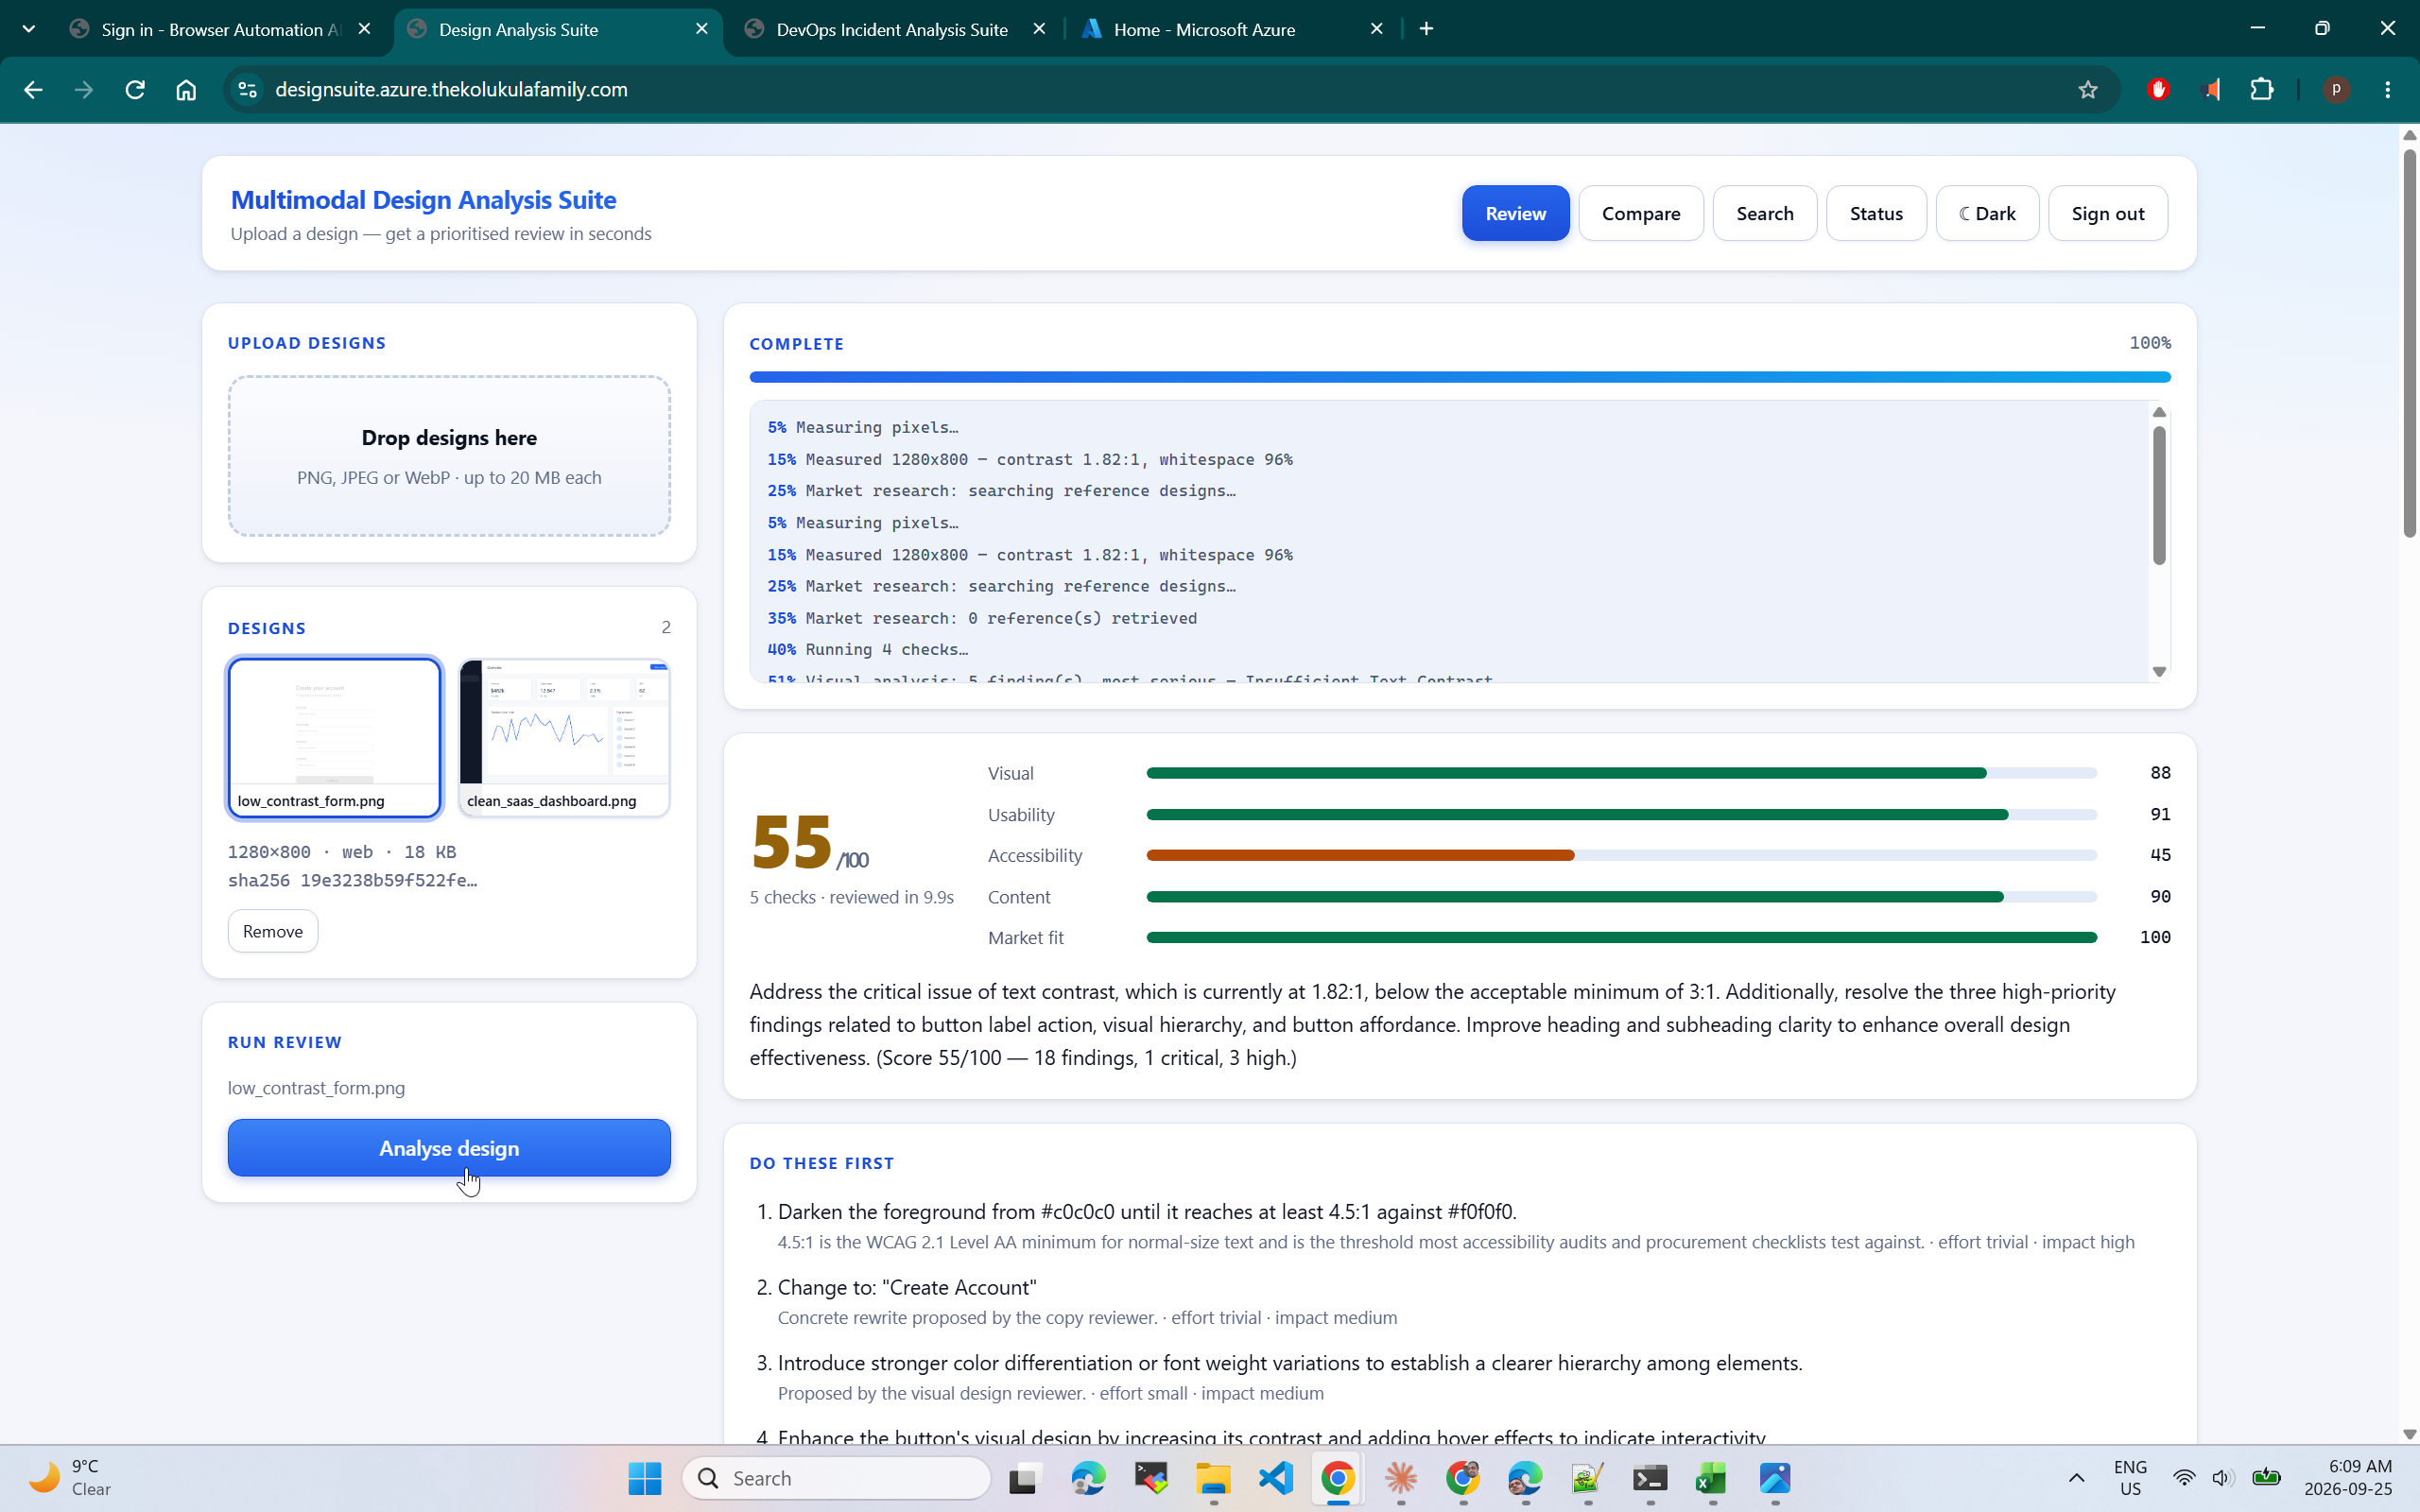
Task: Show hidden system tray icons
Action: coord(2076,1478)
